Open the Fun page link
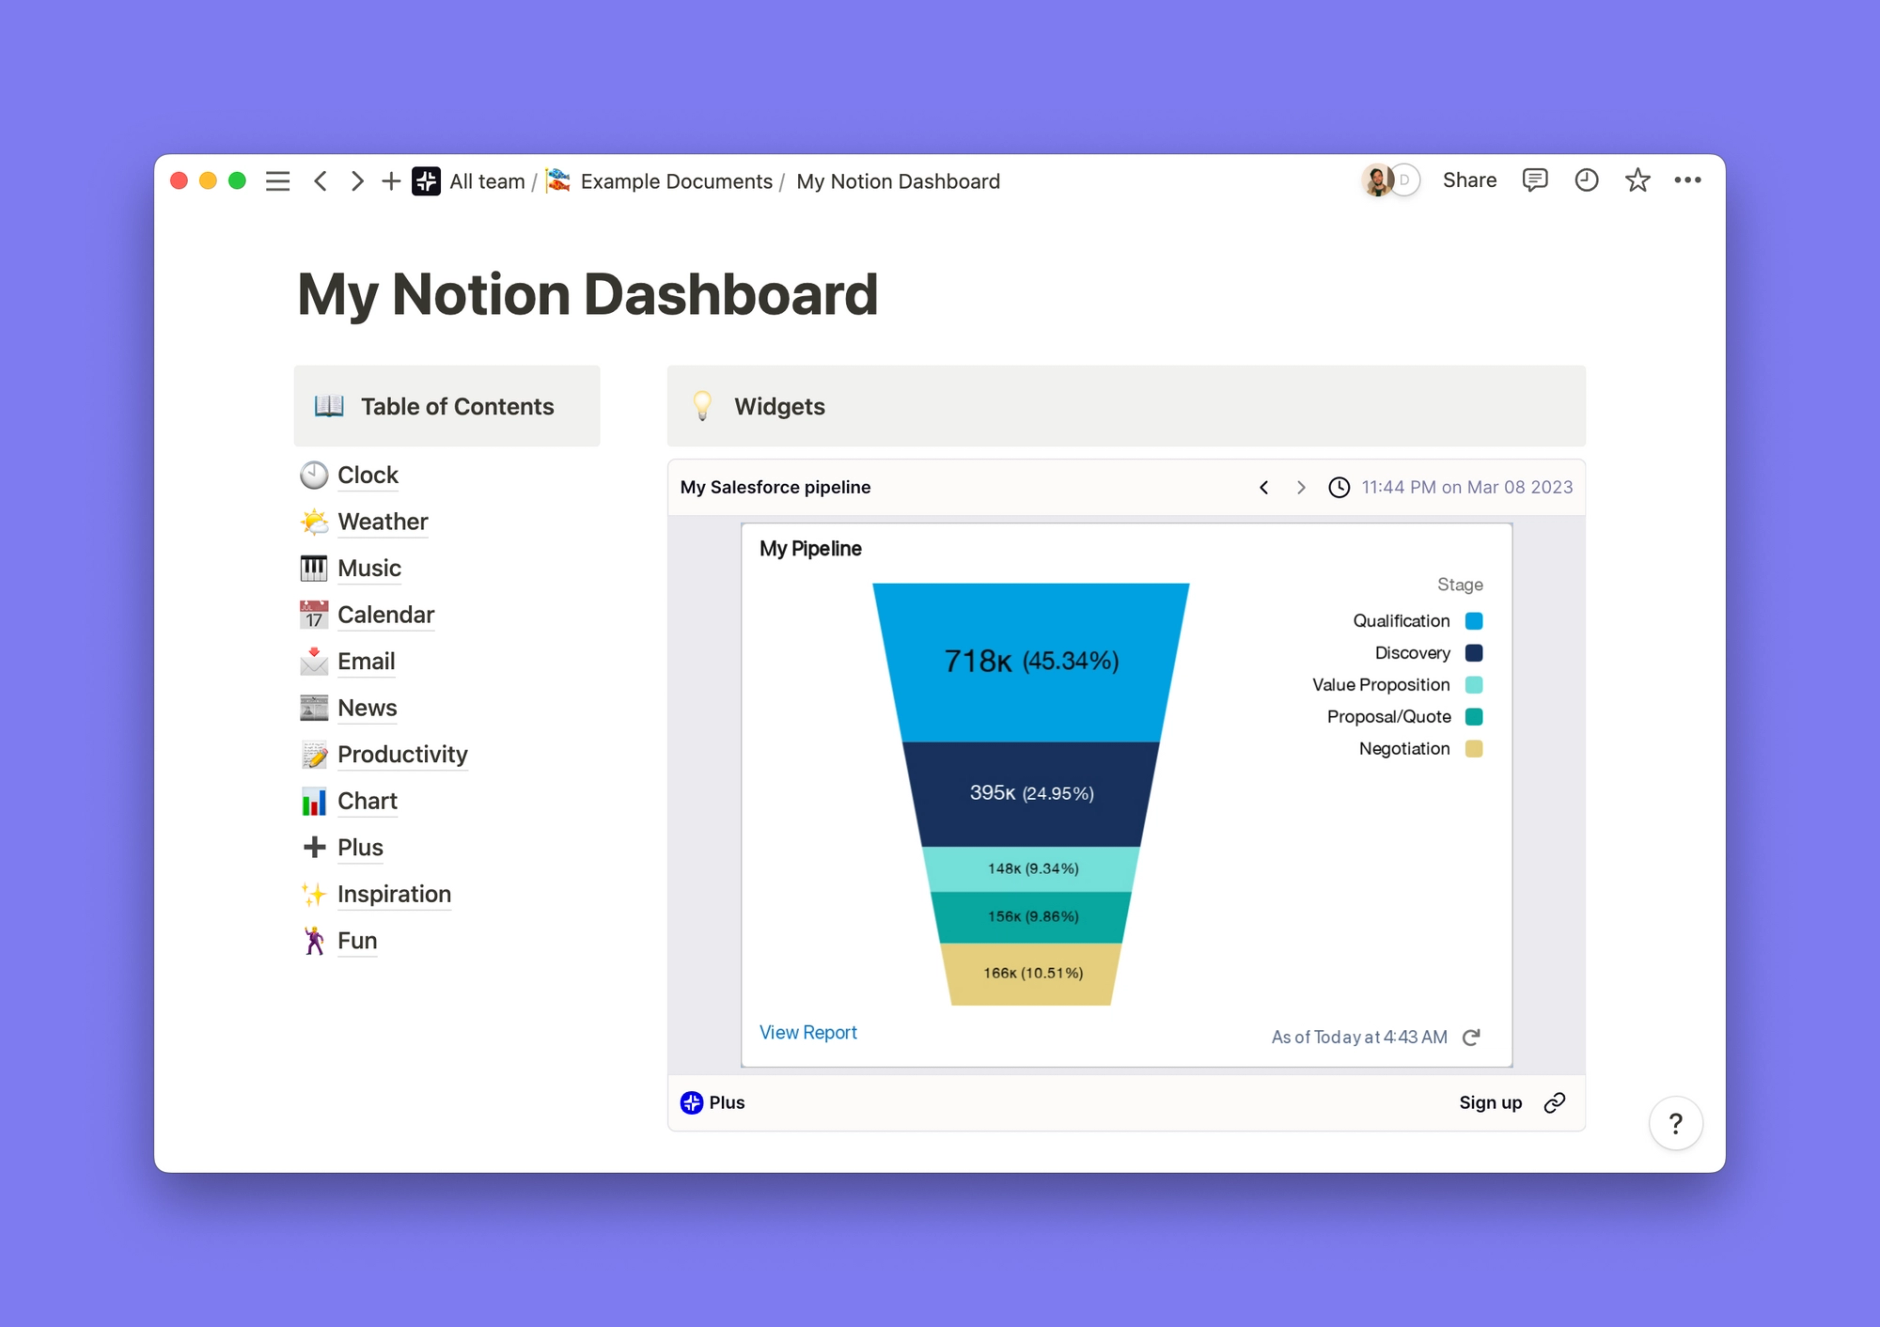Image resolution: width=1880 pixels, height=1327 pixels. coord(357,941)
